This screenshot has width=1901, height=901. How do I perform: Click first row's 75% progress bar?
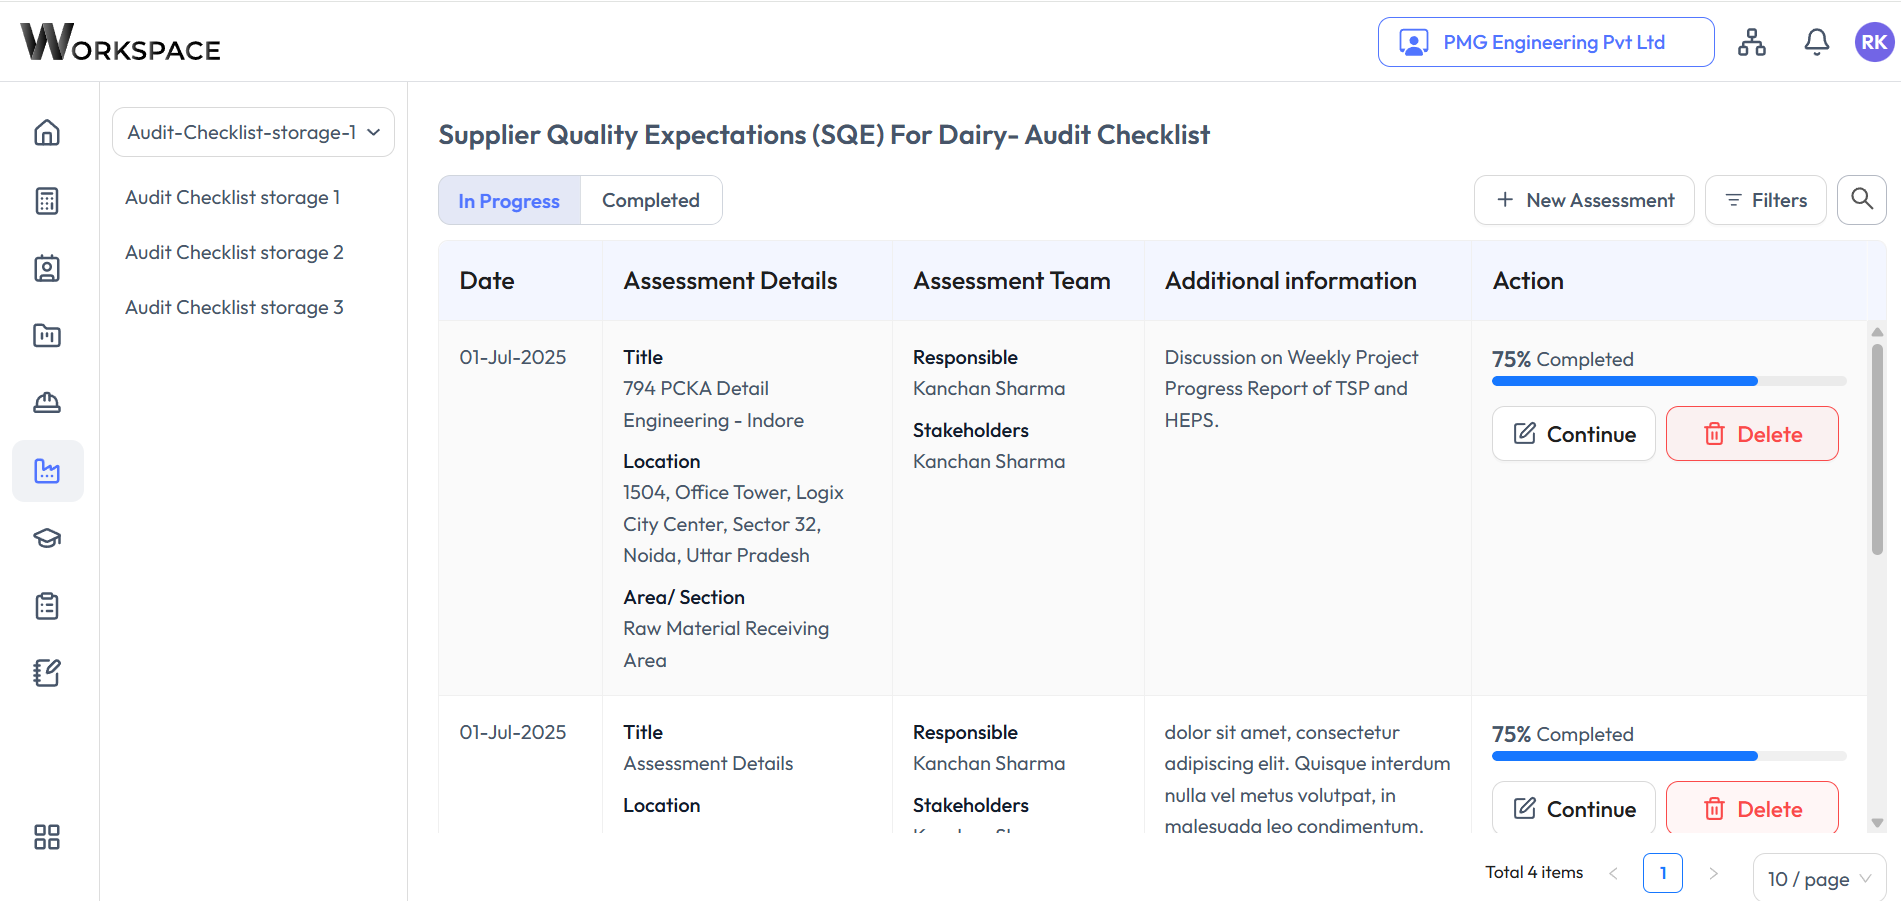pyautogui.click(x=1668, y=381)
